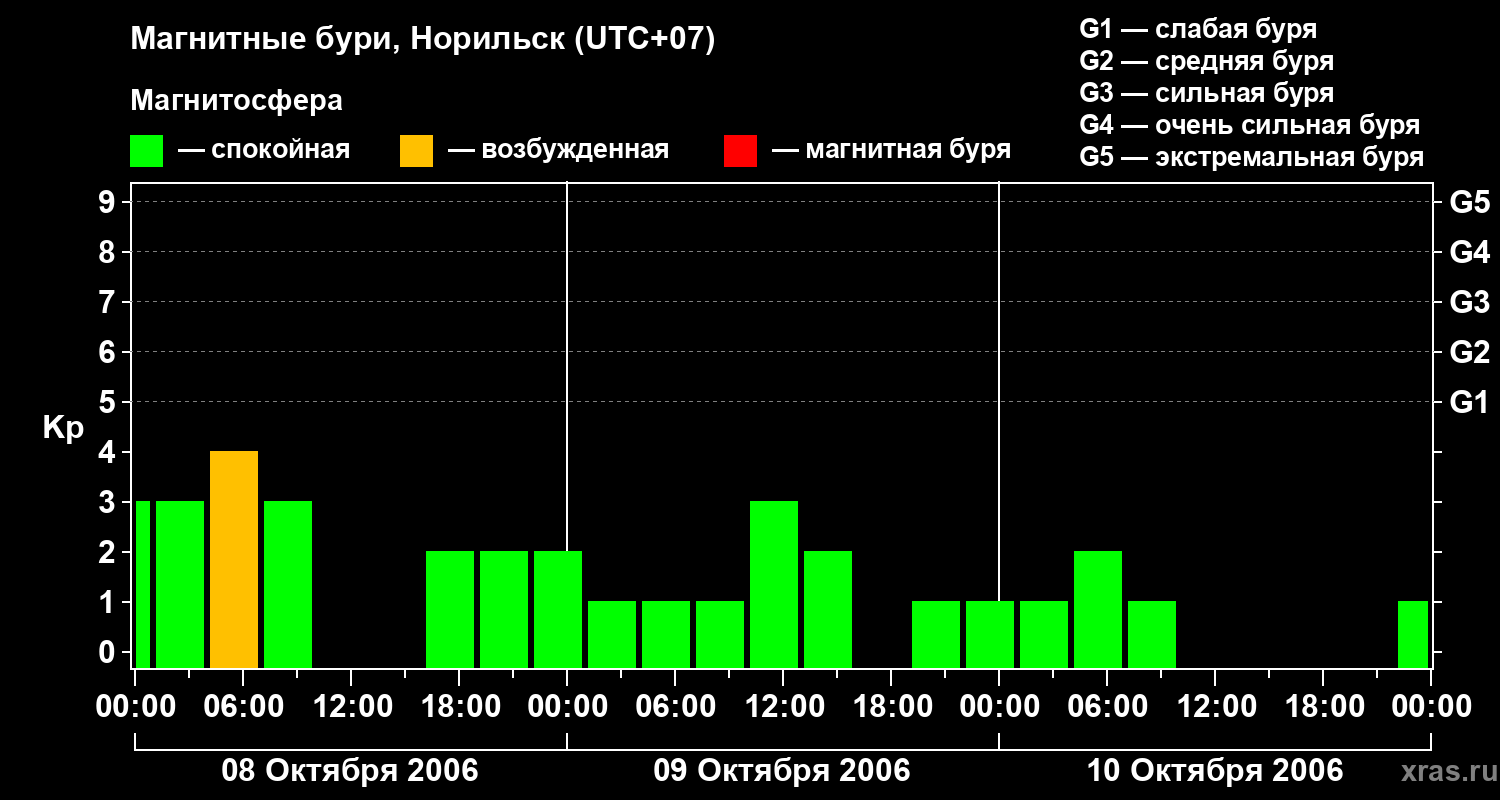1500x800 pixels.
Task: Click the G3 axis label
Action: coord(1469,302)
